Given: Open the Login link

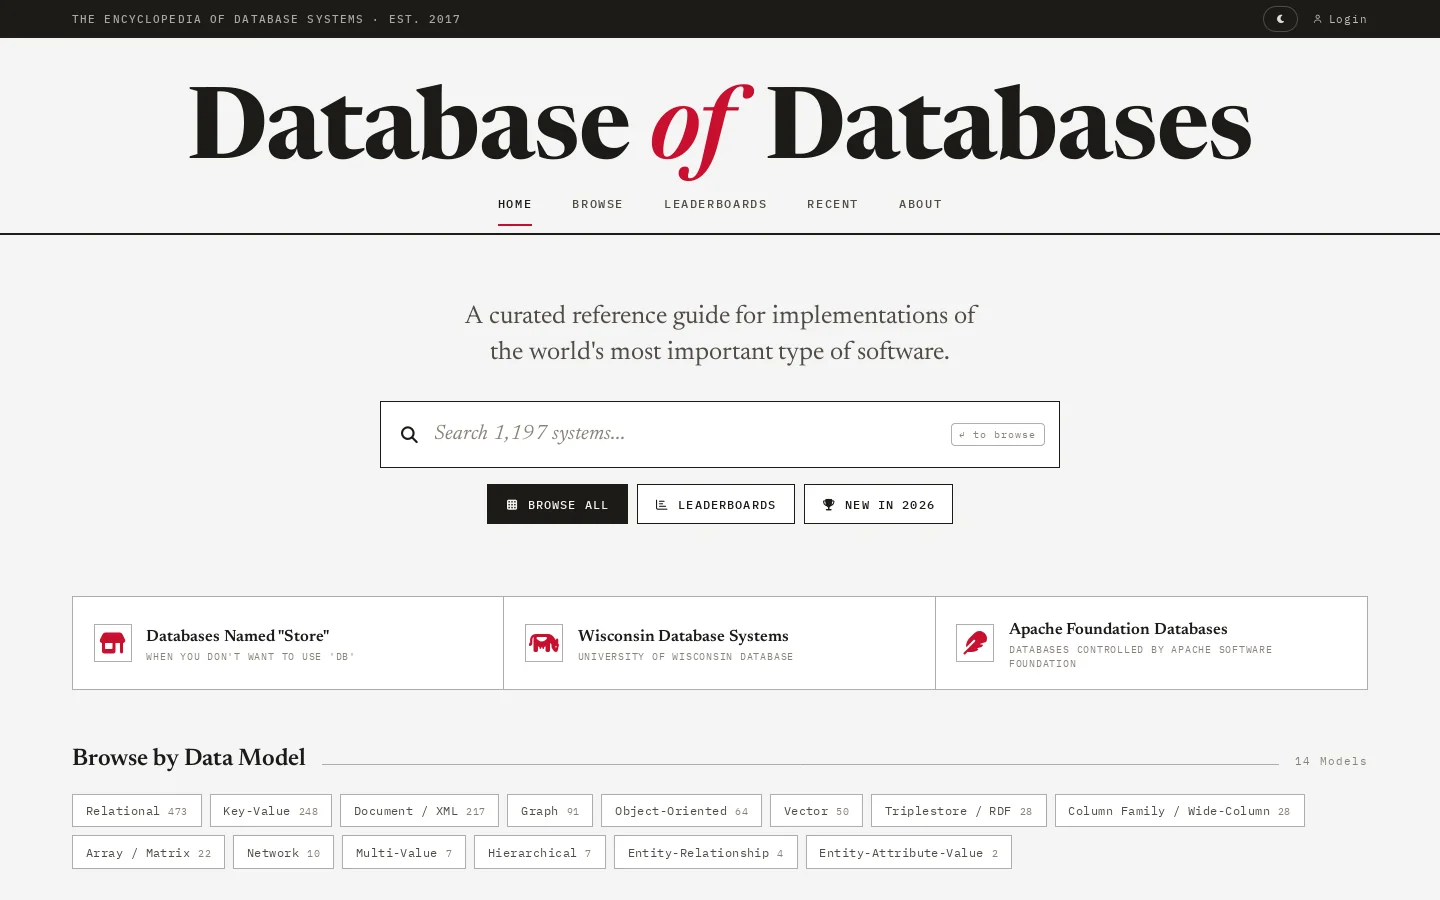Looking at the screenshot, I should click(x=1340, y=19).
